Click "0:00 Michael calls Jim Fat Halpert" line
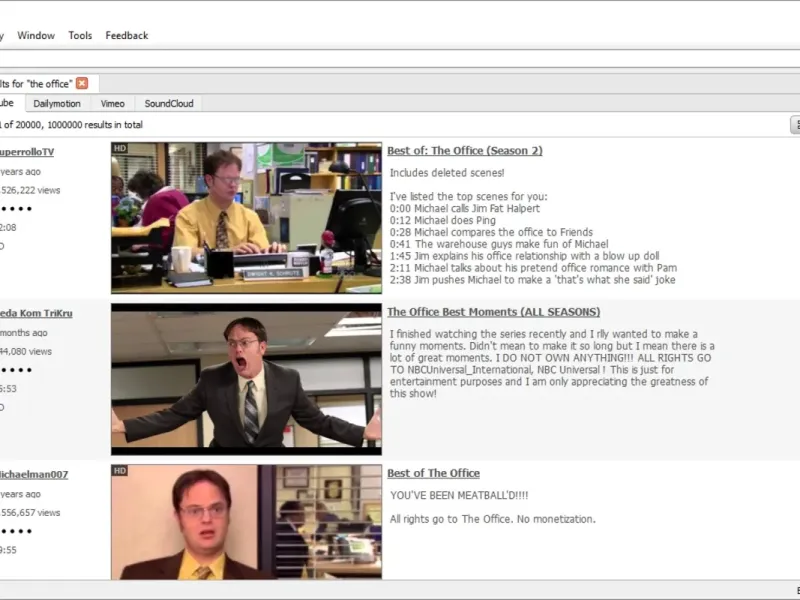 465,209
